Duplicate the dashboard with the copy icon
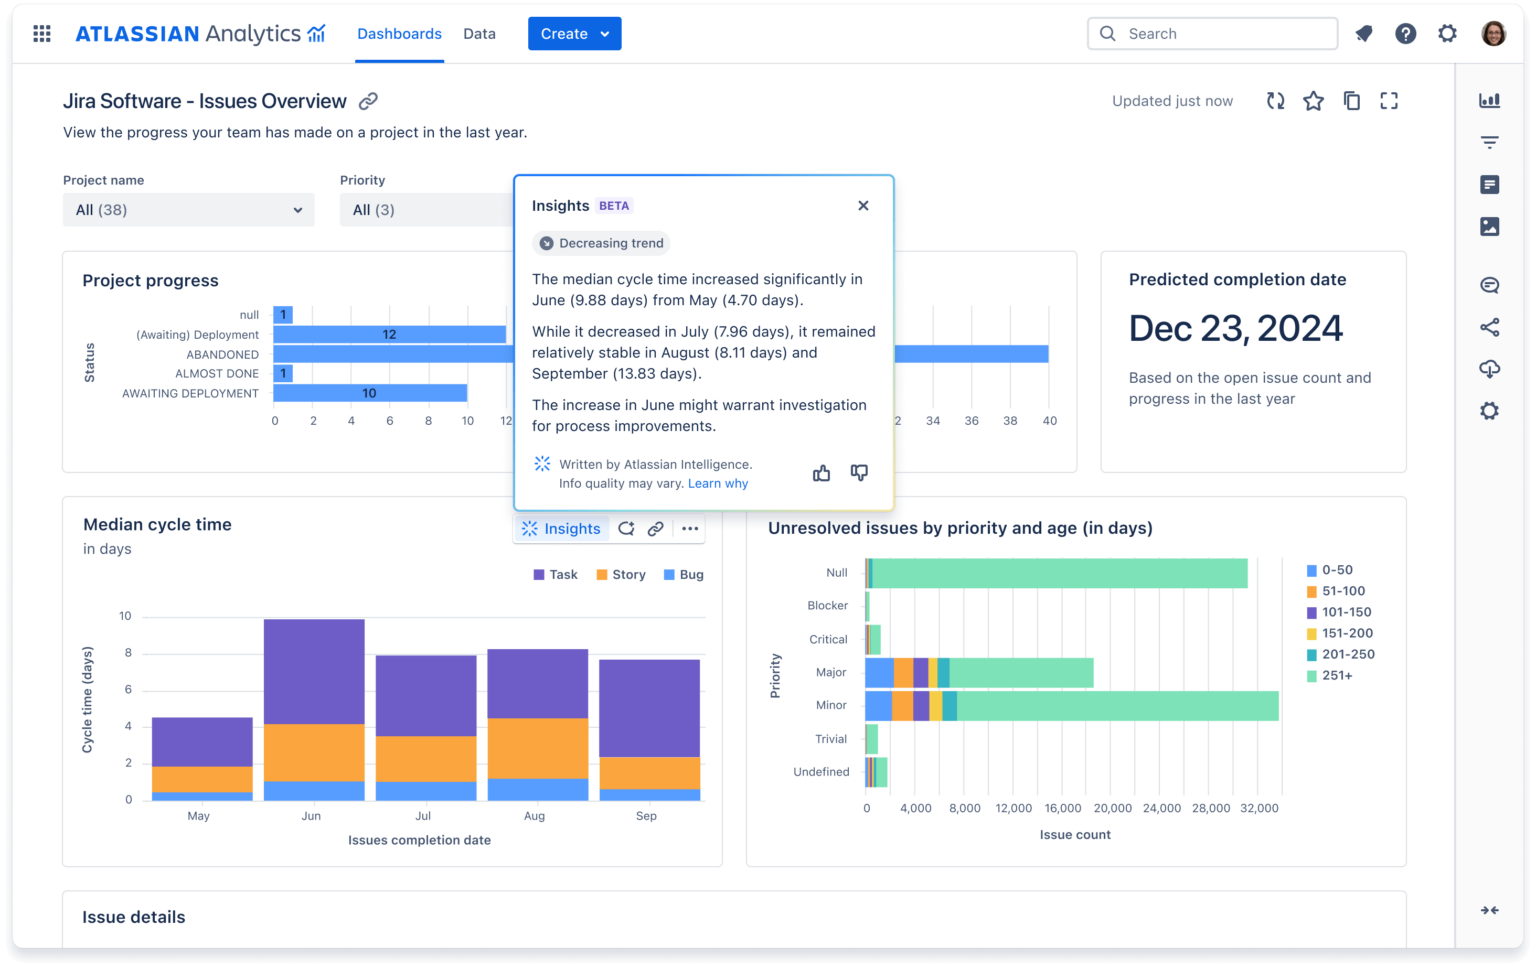This screenshot has width=1536, height=969. (x=1352, y=100)
